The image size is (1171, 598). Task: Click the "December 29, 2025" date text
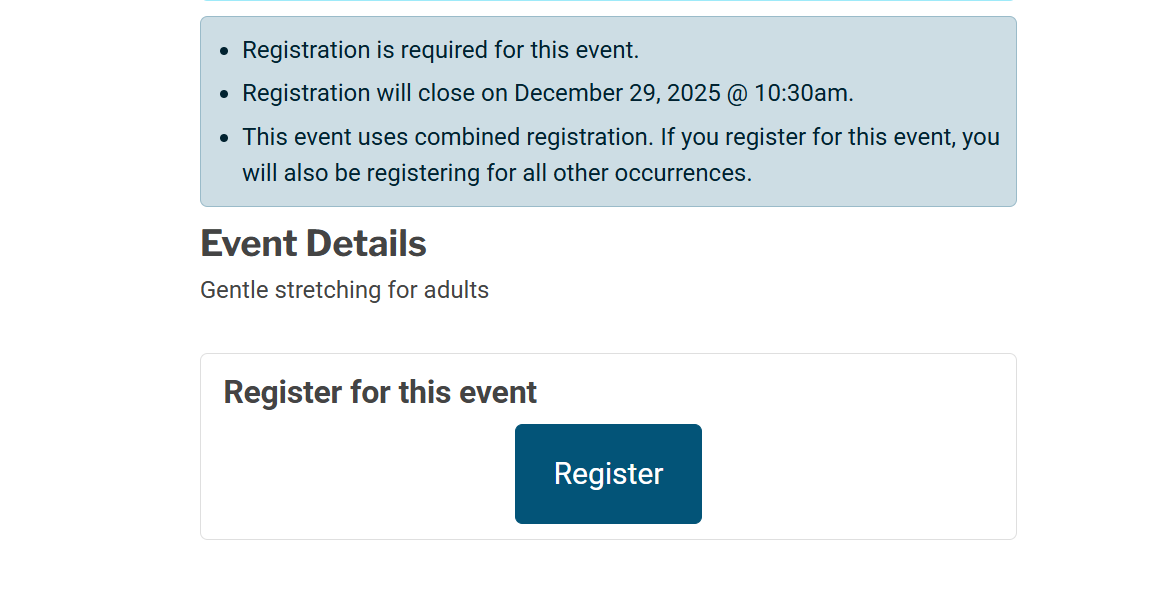click(616, 94)
